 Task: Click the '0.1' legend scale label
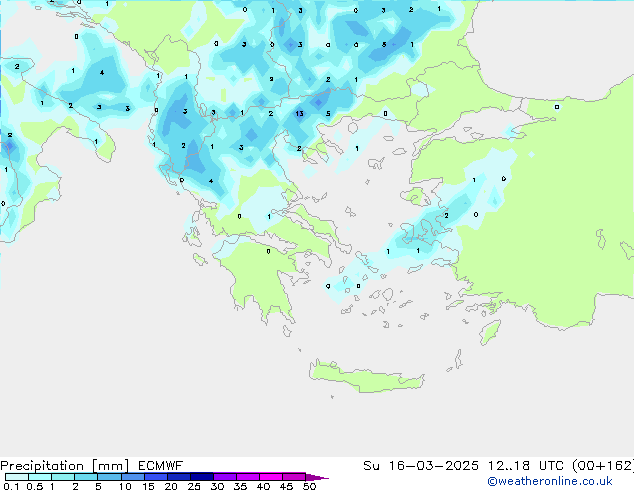[x=11, y=486]
